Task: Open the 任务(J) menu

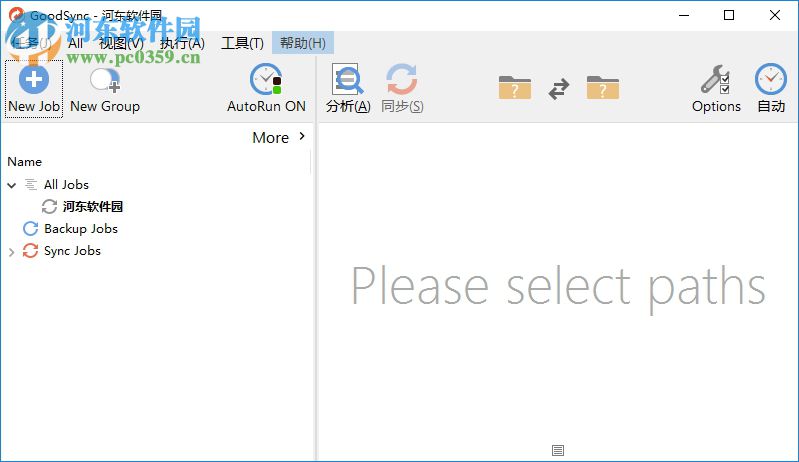Action: pyautogui.click(x=31, y=43)
